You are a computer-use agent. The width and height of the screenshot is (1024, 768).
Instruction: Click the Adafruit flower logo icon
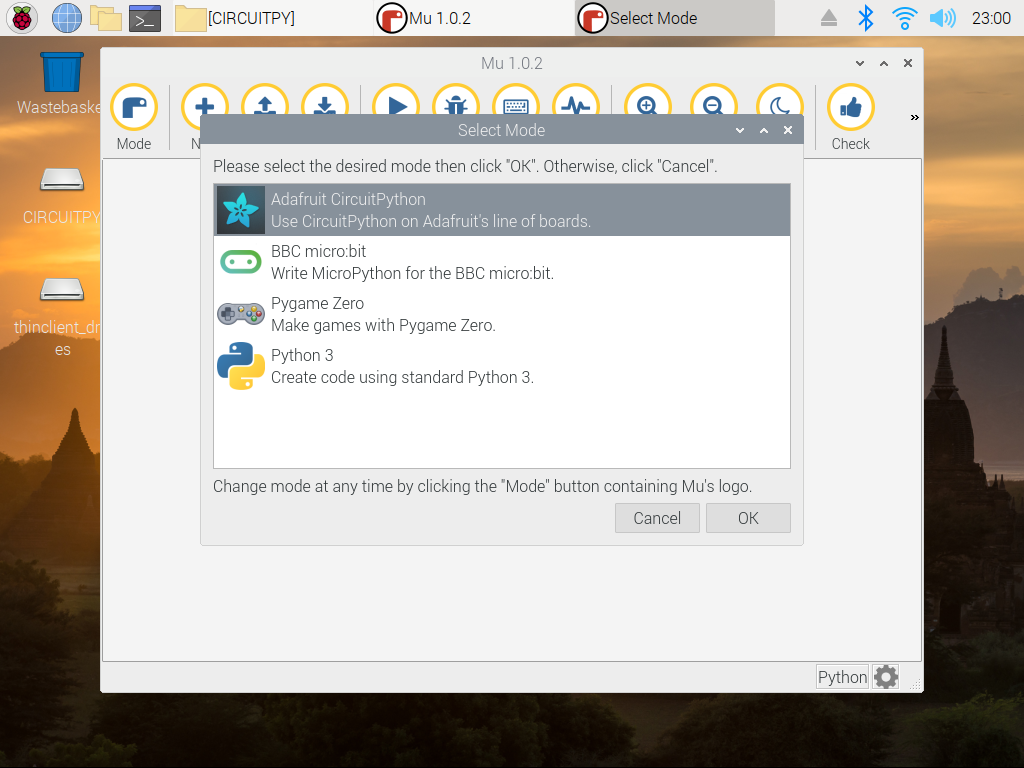[241, 210]
